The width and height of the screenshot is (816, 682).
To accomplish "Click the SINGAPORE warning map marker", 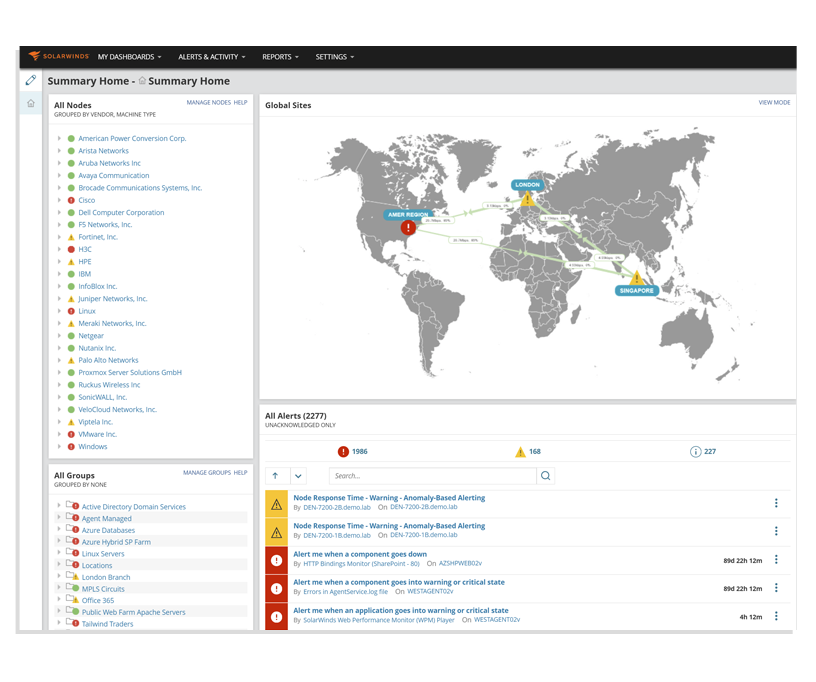I will (x=636, y=277).
